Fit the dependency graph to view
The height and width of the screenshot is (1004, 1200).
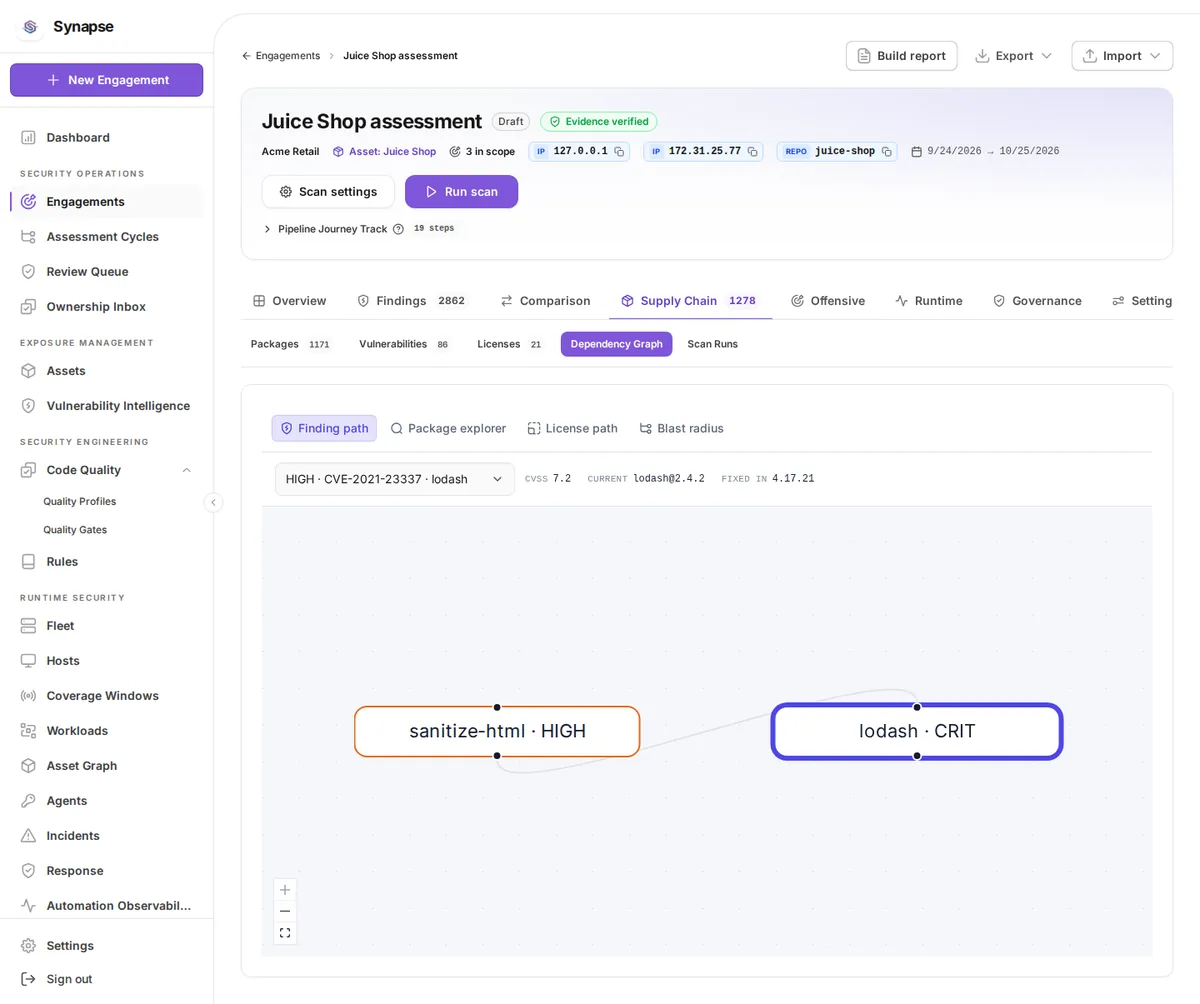click(x=285, y=933)
